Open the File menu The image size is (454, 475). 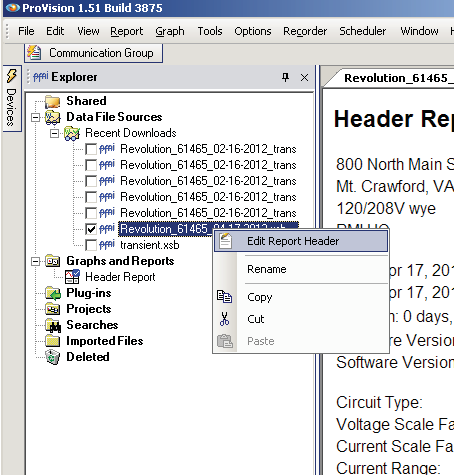pyautogui.click(x=26, y=31)
